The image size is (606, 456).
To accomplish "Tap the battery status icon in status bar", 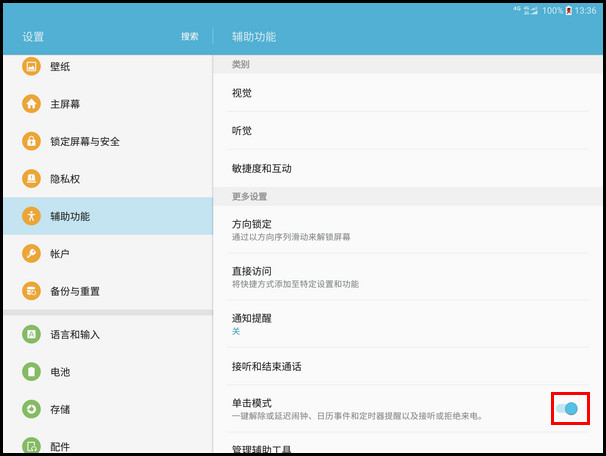I will pyautogui.click(x=569, y=11).
